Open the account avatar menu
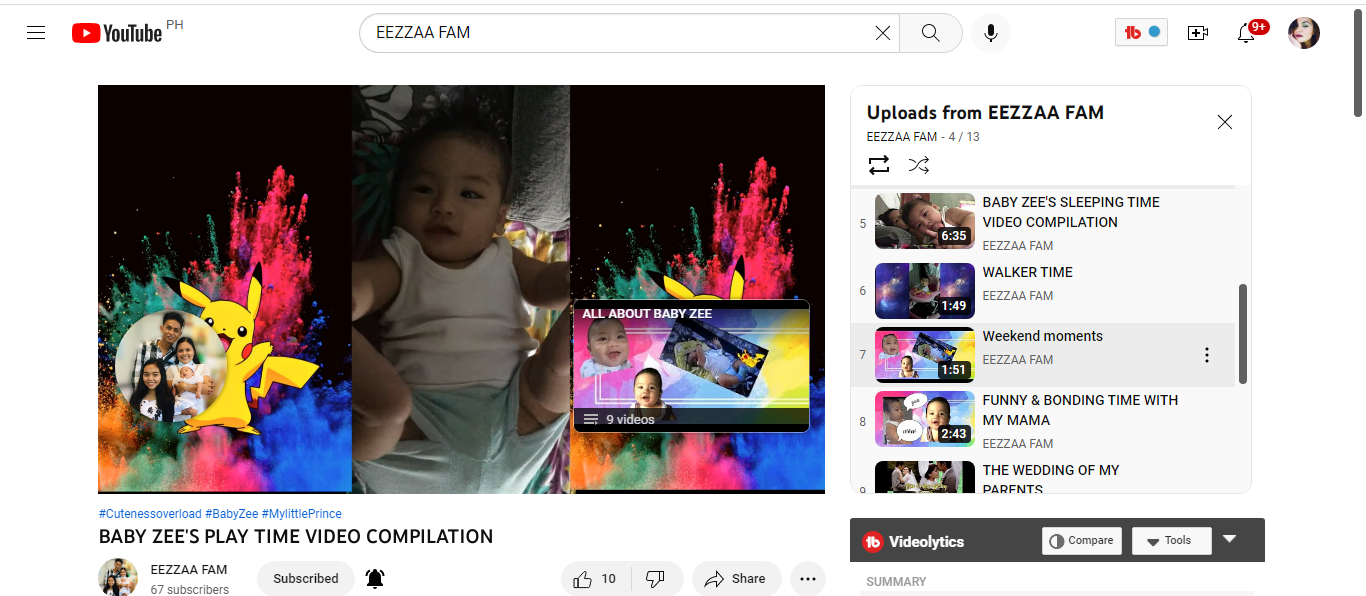The image size is (1366, 596). coord(1304,33)
